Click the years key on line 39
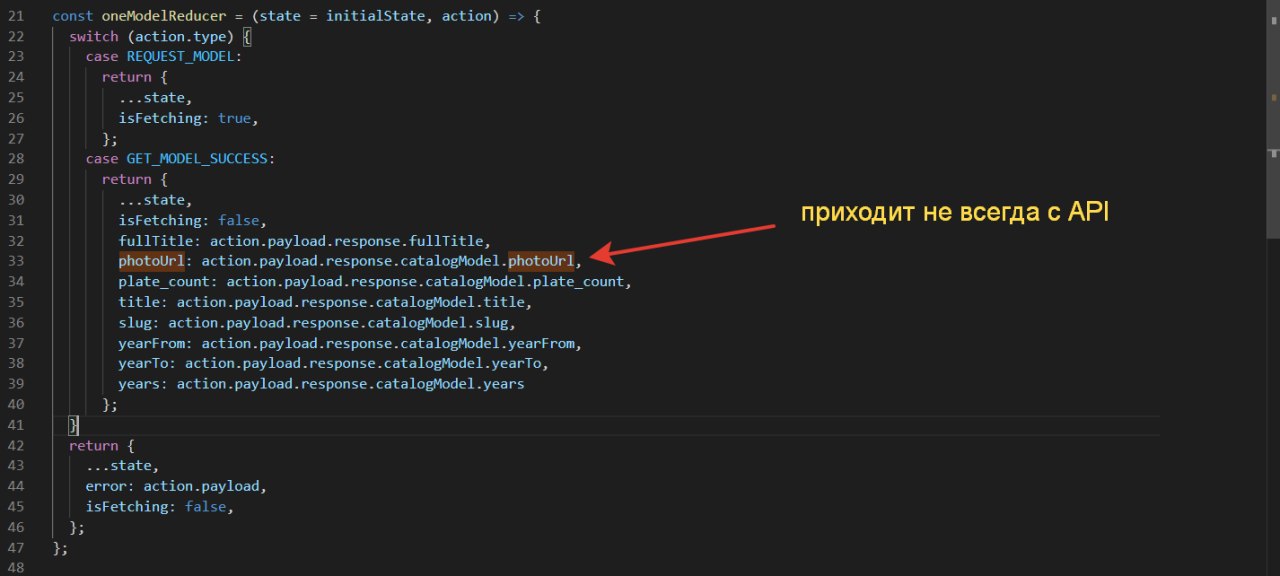Viewport: 1280px width, 576px height. pyautogui.click(x=139, y=384)
